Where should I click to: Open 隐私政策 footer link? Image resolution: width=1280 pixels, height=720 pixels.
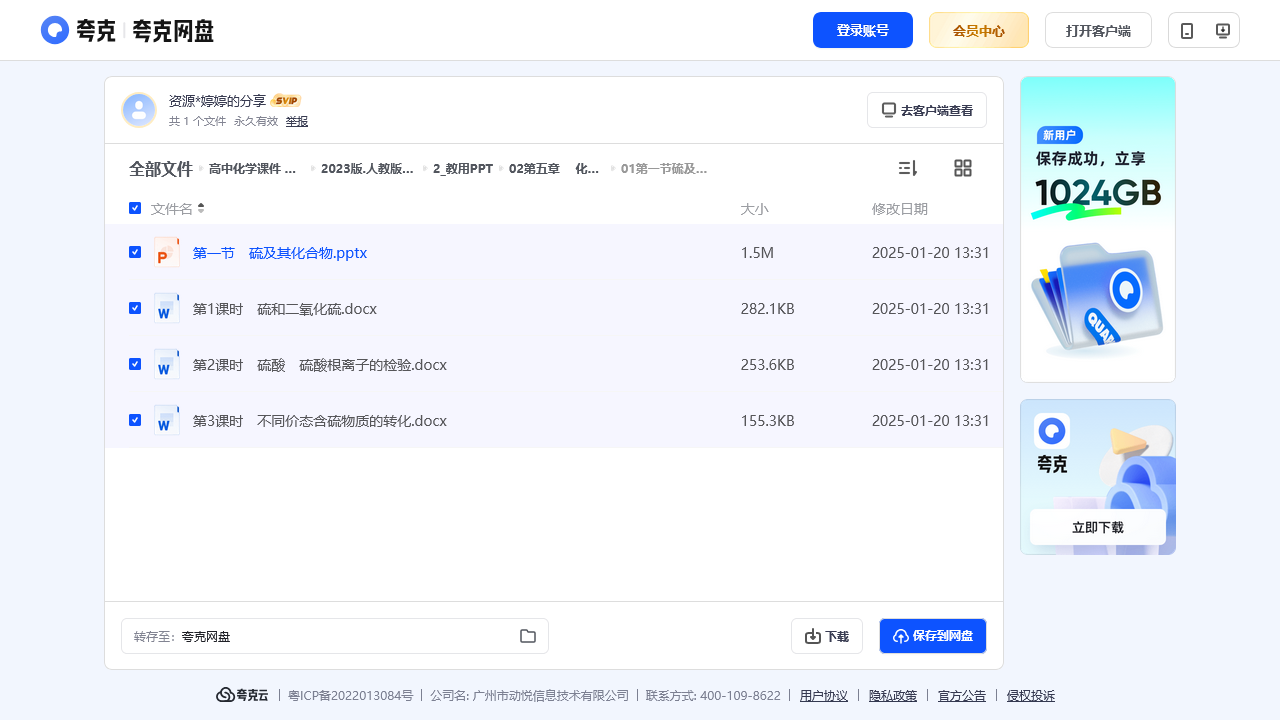click(893, 696)
